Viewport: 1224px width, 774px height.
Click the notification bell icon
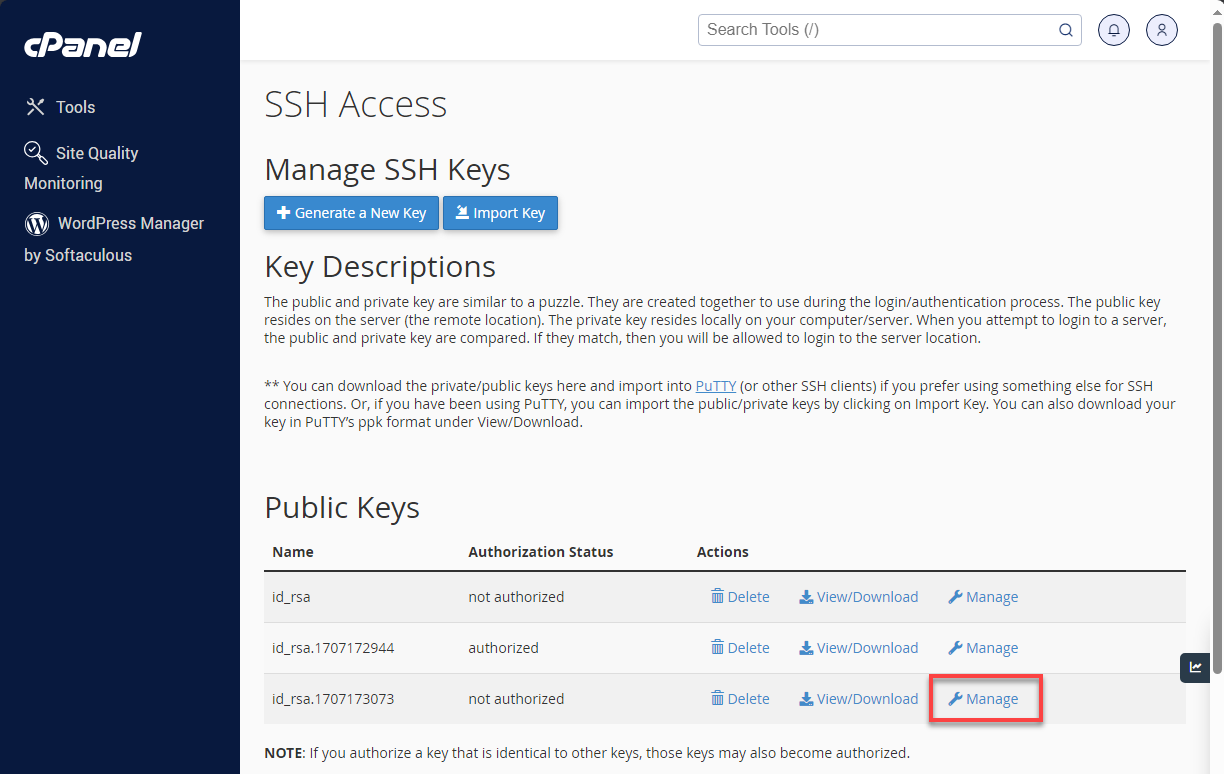[x=1113, y=29]
